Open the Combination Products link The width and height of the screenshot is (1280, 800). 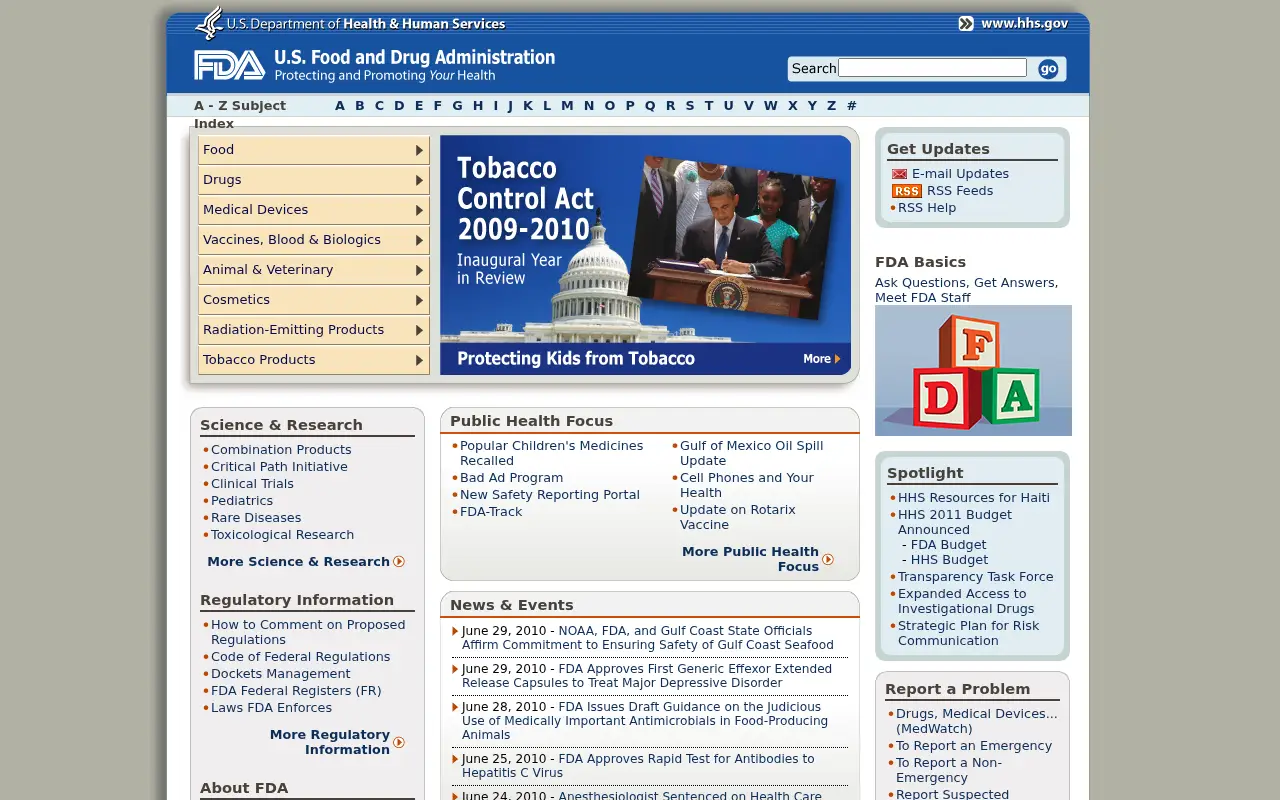tap(281, 450)
